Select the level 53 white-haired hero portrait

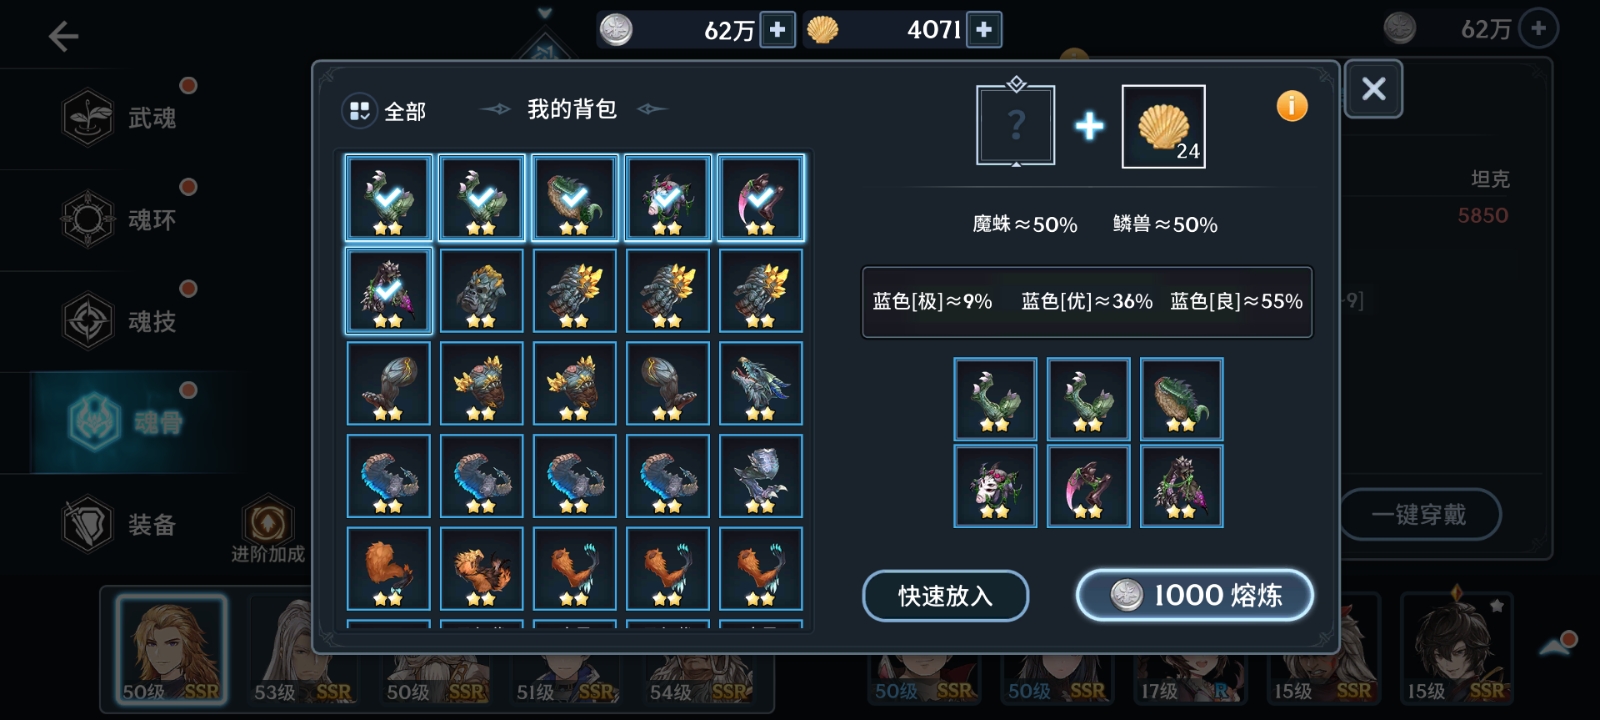pyautogui.click(x=301, y=650)
